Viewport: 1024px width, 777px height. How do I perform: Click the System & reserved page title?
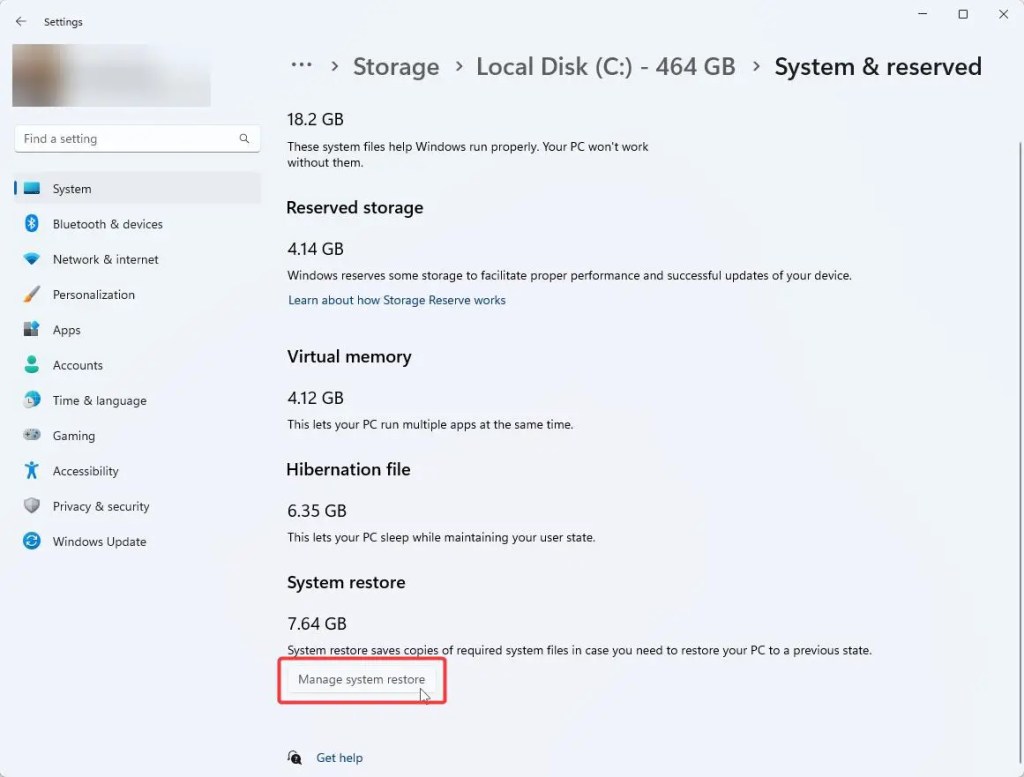click(878, 67)
